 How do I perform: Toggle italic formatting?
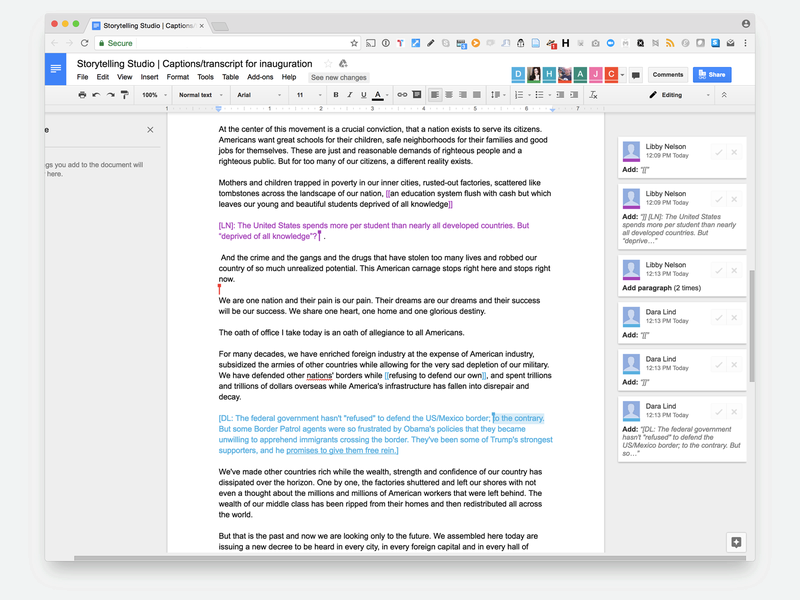click(x=349, y=95)
